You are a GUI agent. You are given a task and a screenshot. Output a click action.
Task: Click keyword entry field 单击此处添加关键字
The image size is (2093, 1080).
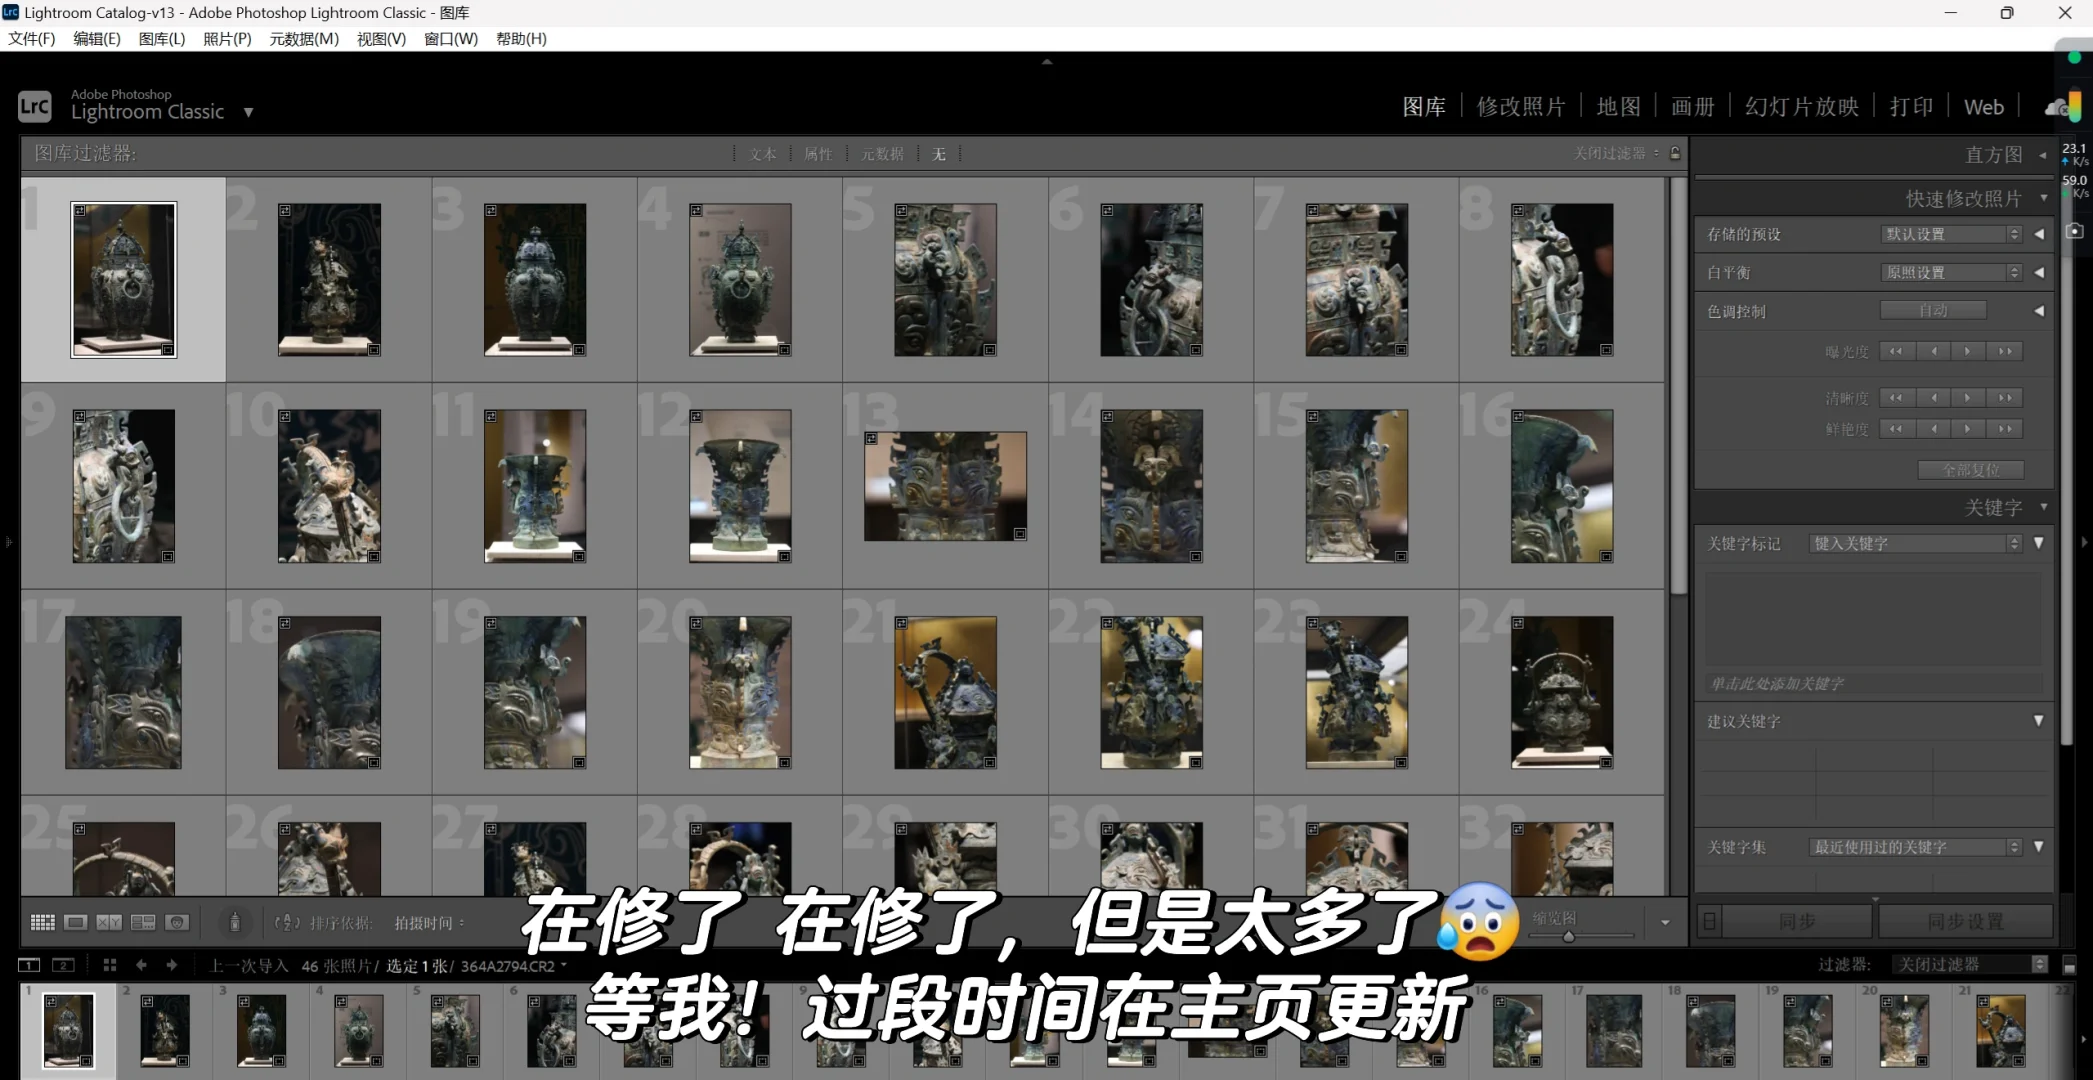click(1873, 684)
